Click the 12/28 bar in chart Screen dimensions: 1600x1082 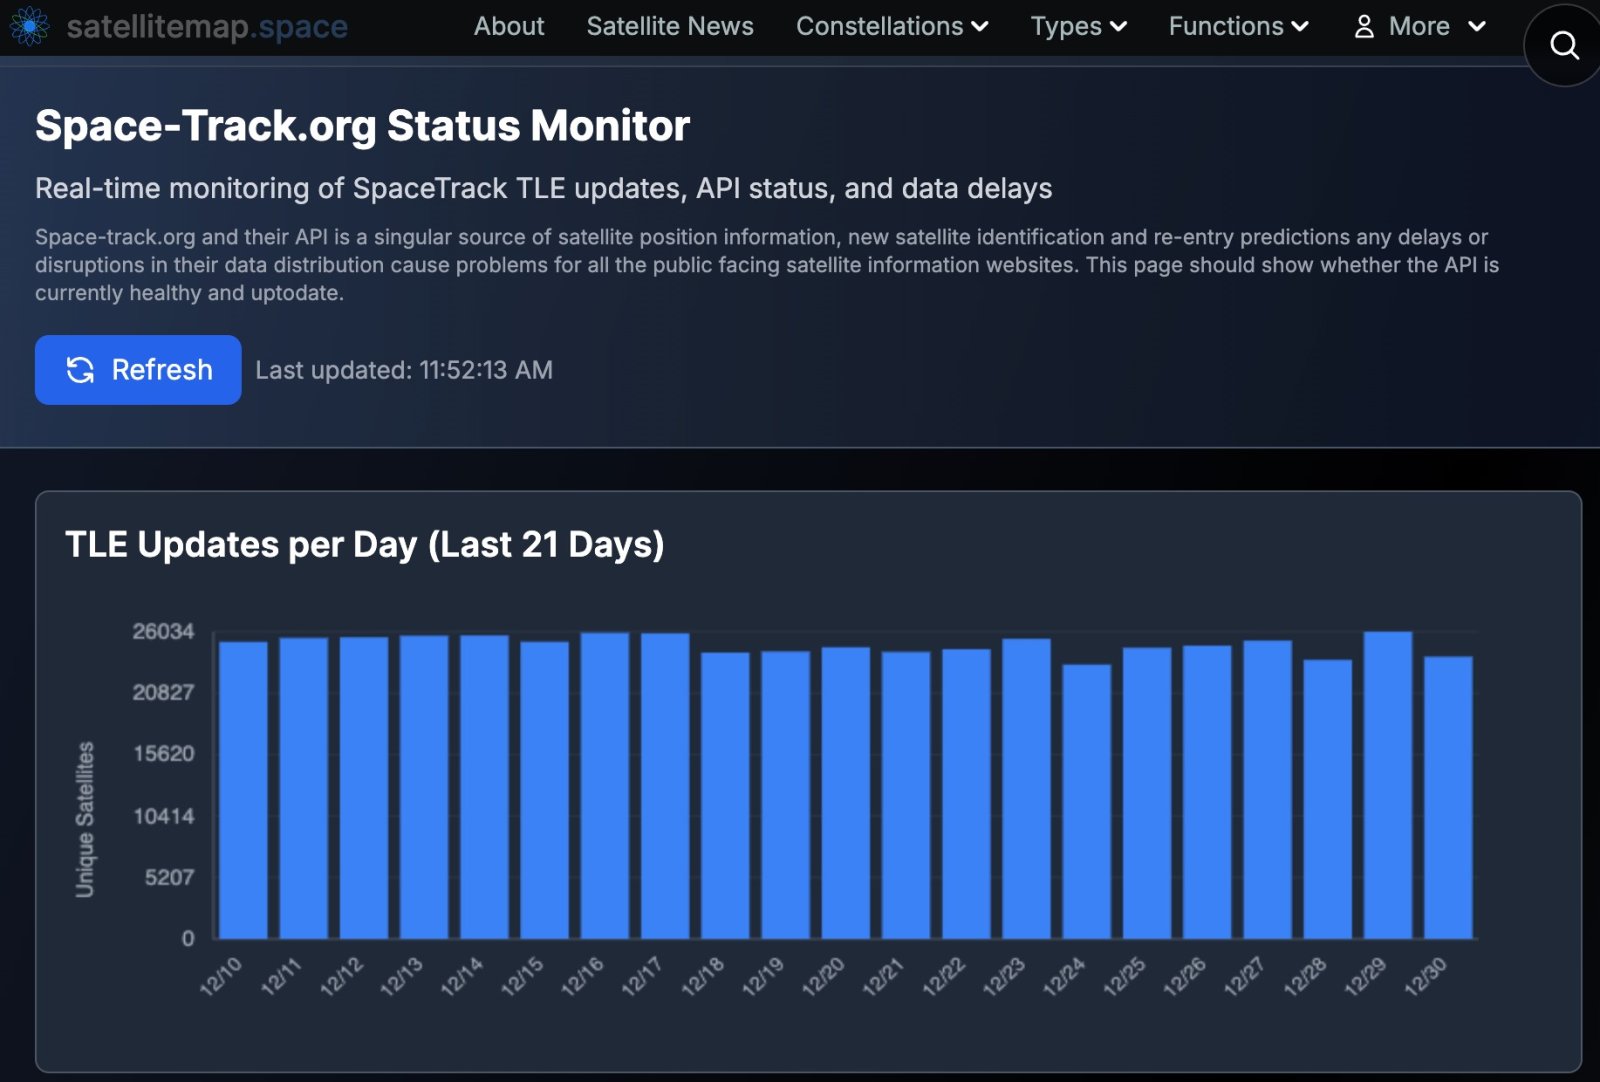(x=1327, y=798)
